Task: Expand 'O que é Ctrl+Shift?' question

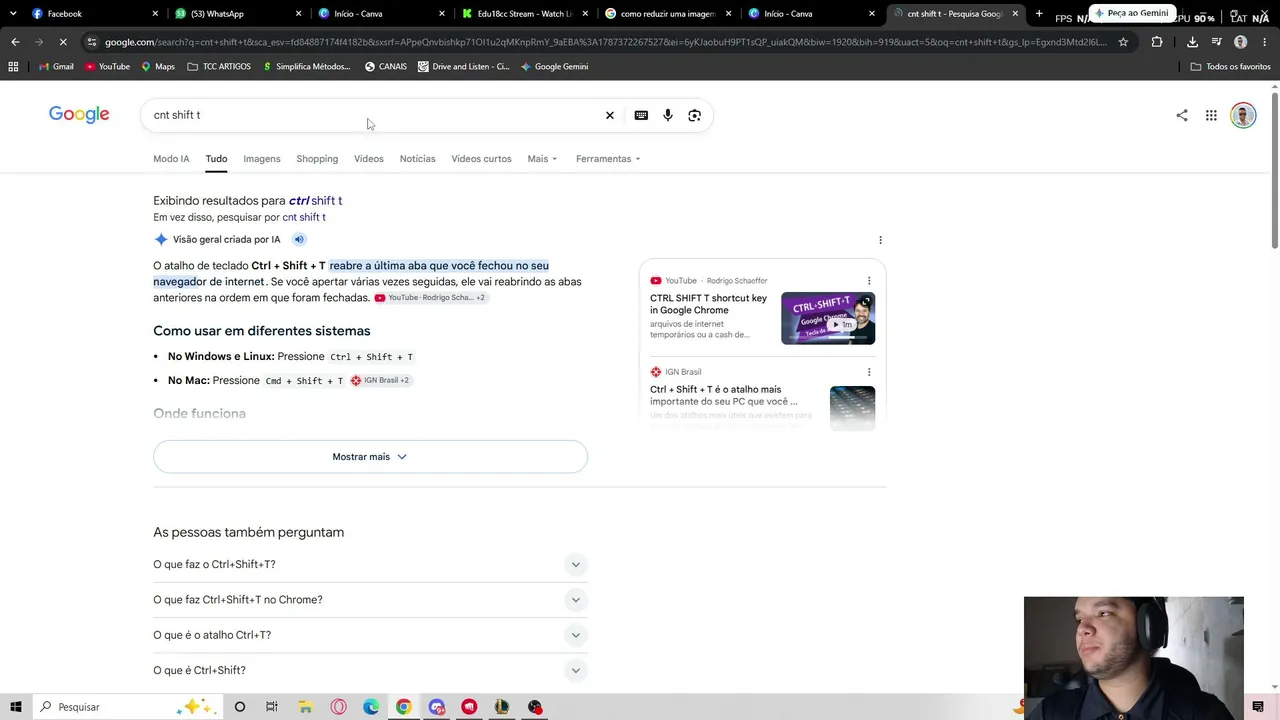Action: pos(370,670)
